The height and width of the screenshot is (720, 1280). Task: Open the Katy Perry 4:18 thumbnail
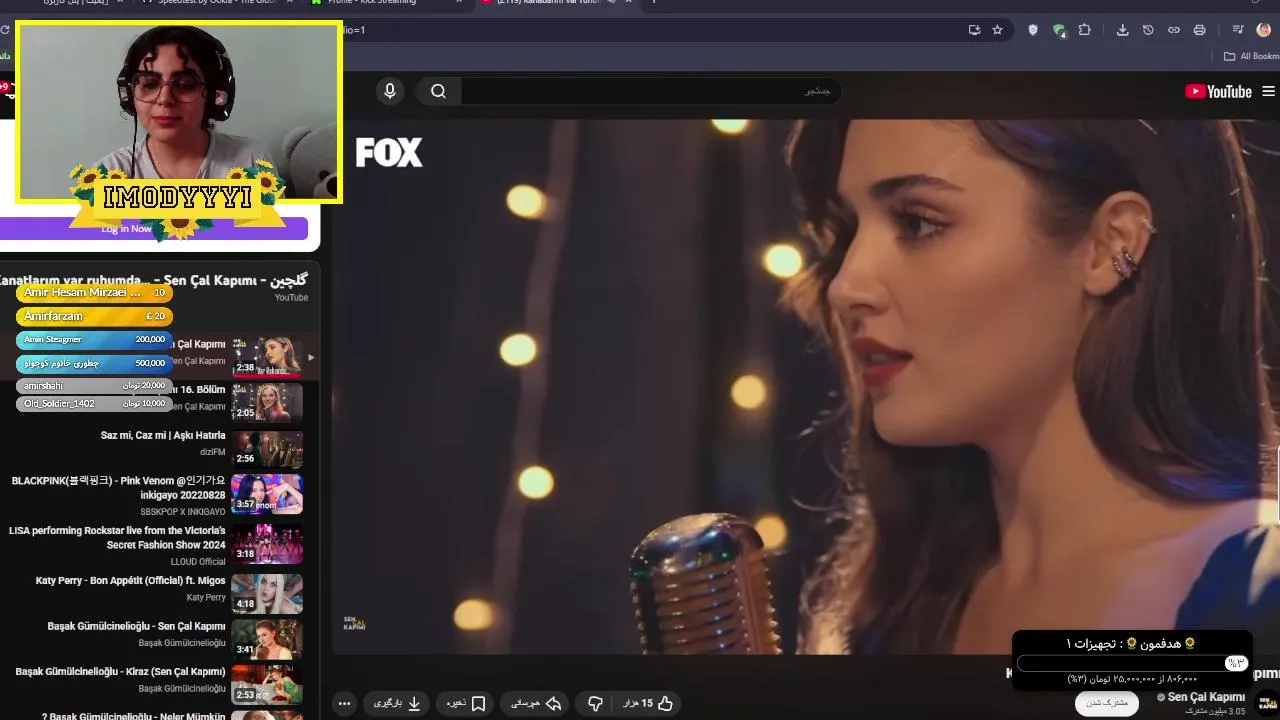[x=267, y=594]
